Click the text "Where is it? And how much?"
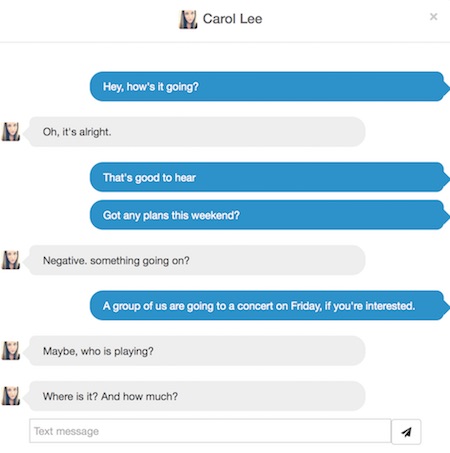This screenshot has width=450, height=453. tap(110, 396)
